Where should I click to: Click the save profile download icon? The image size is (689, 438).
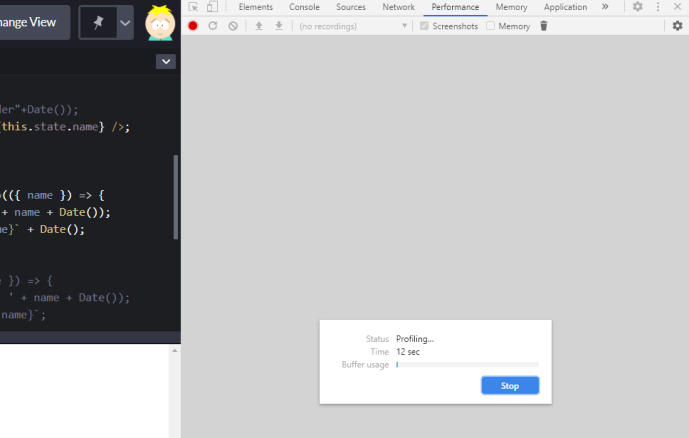click(278, 26)
